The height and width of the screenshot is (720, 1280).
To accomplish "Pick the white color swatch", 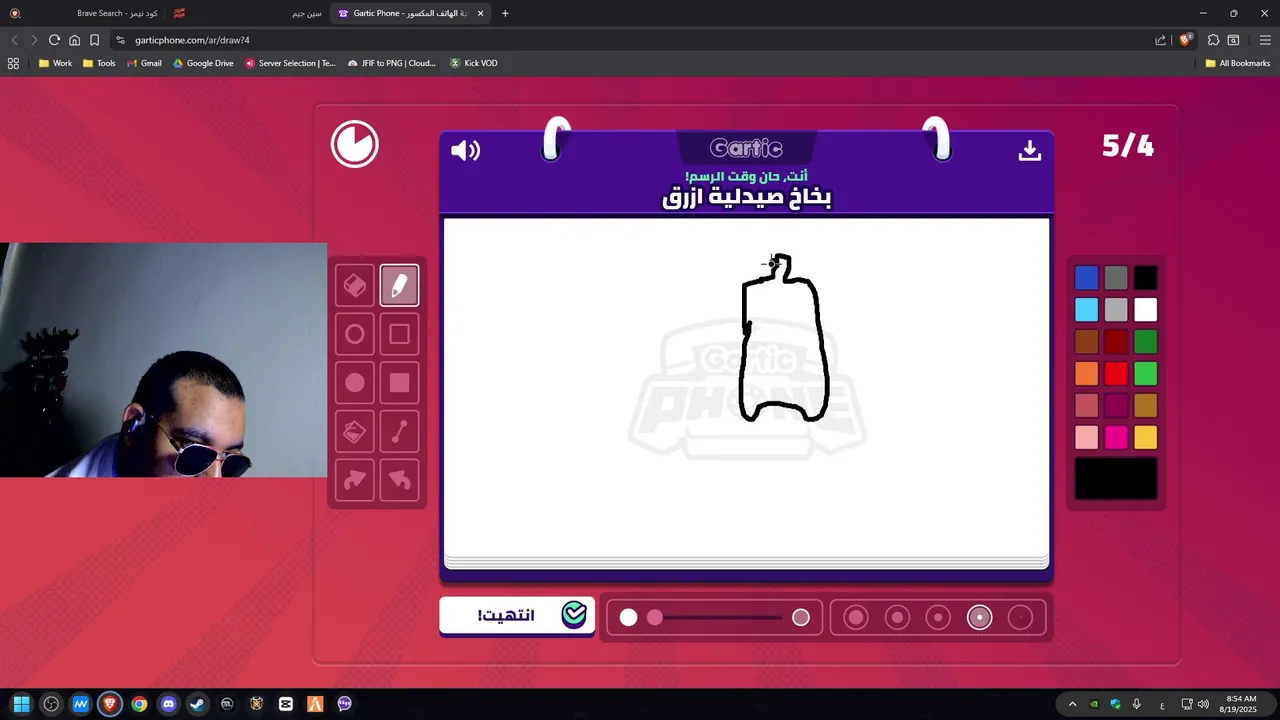I will pyautogui.click(x=1146, y=310).
